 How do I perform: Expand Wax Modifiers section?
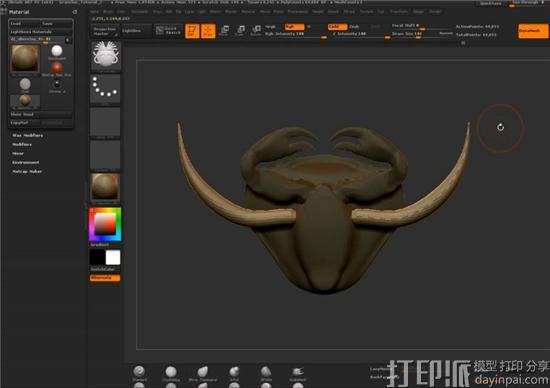click(28, 135)
